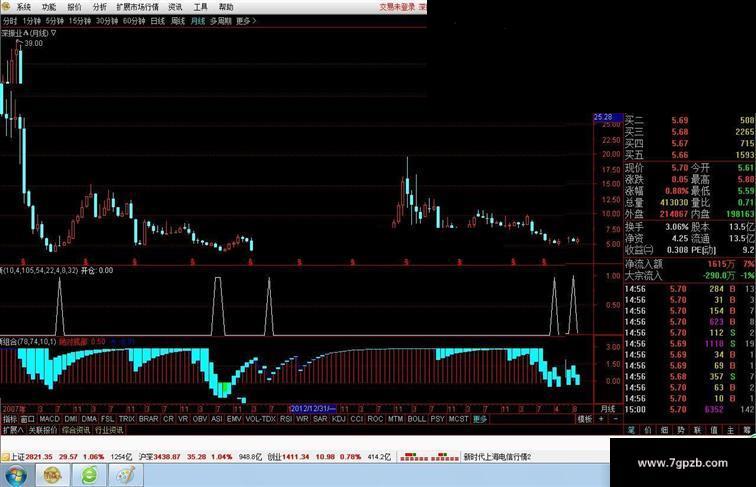Open the 扩展∧ expander tab

[13, 430]
